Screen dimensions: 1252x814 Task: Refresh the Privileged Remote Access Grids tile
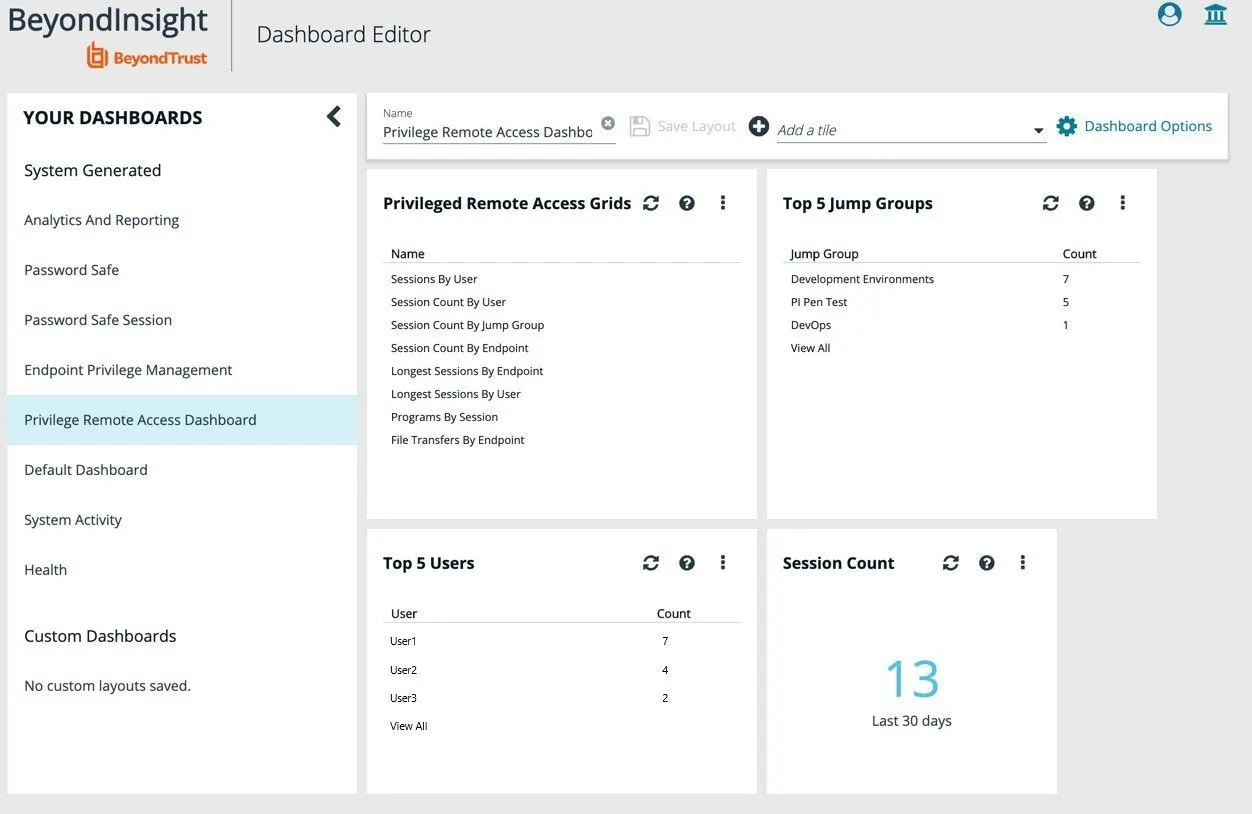tap(651, 203)
